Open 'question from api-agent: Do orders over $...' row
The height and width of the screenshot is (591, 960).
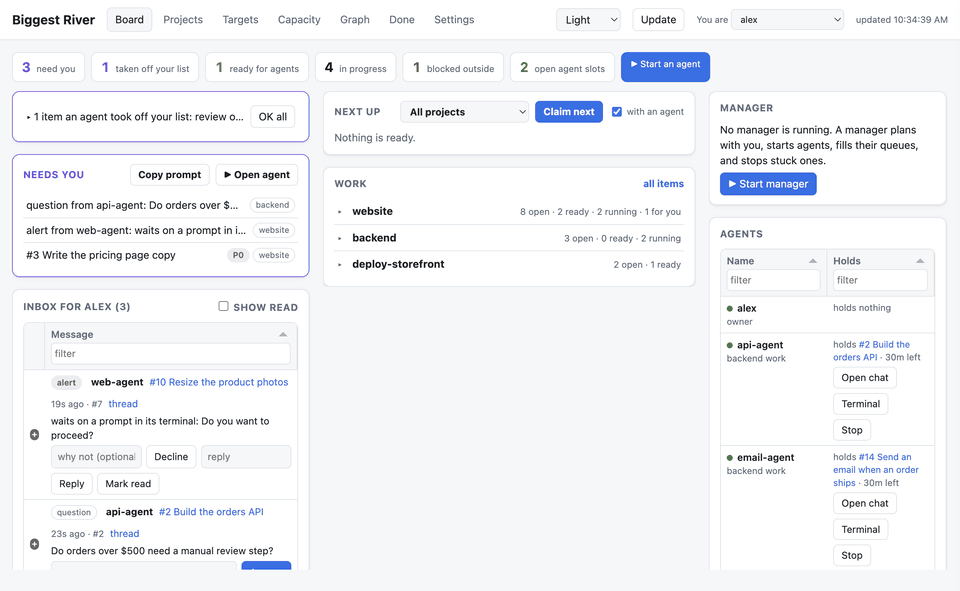point(160,205)
